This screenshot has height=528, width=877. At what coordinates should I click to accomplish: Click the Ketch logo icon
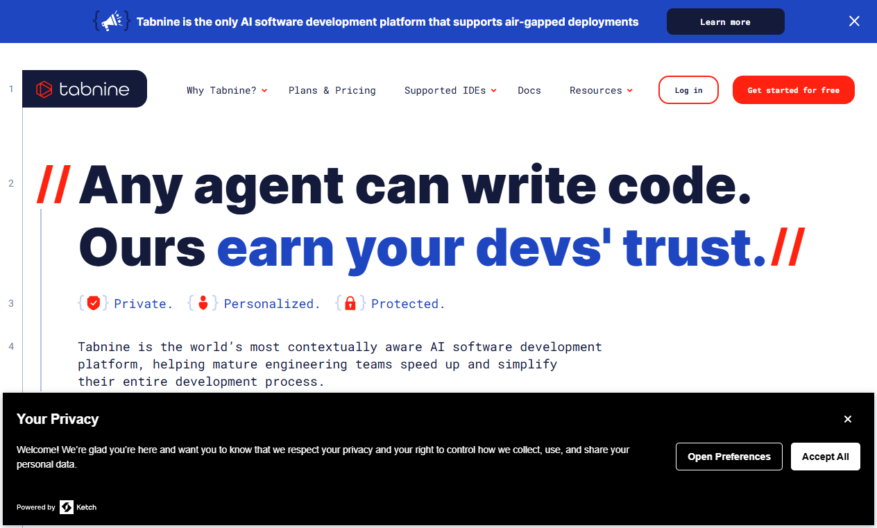(x=67, y=507)
